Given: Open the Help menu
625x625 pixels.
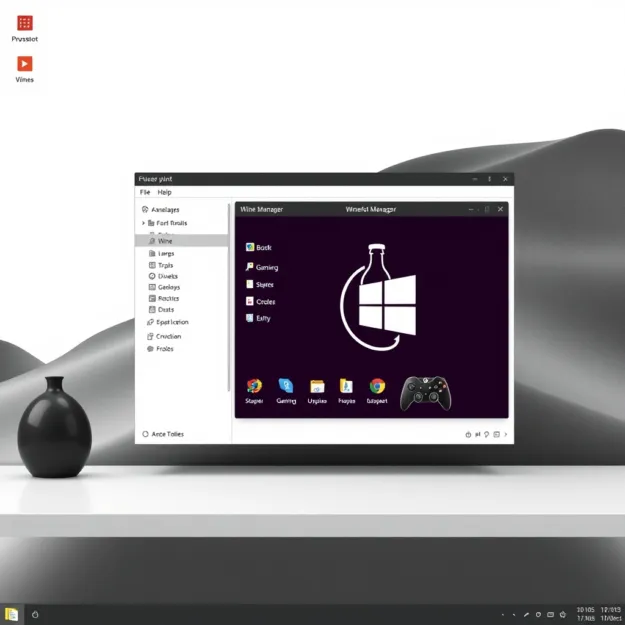Looking at the screenshot, I should 164,192.
